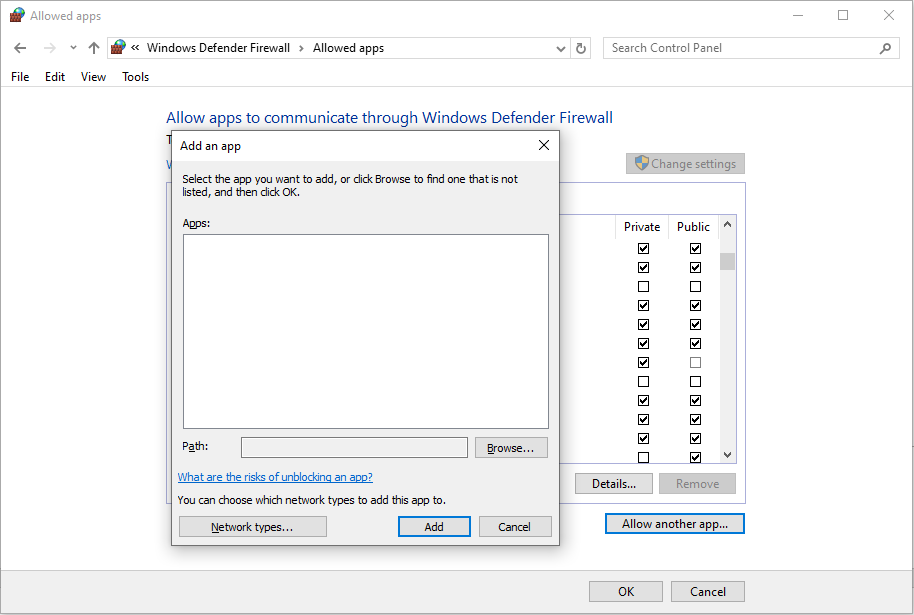This screenshot has width=914, height=615.
Task: Go up one level with the up arrow
Action: [93, 48]
